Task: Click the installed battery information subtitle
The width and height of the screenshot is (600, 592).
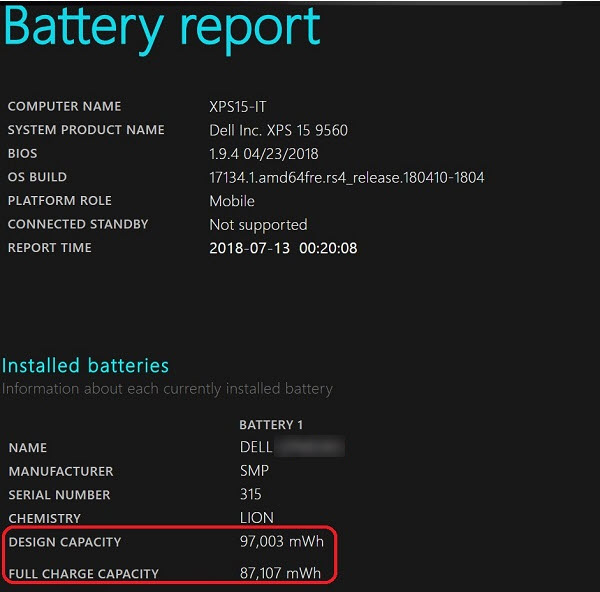Action: point(167,389)
